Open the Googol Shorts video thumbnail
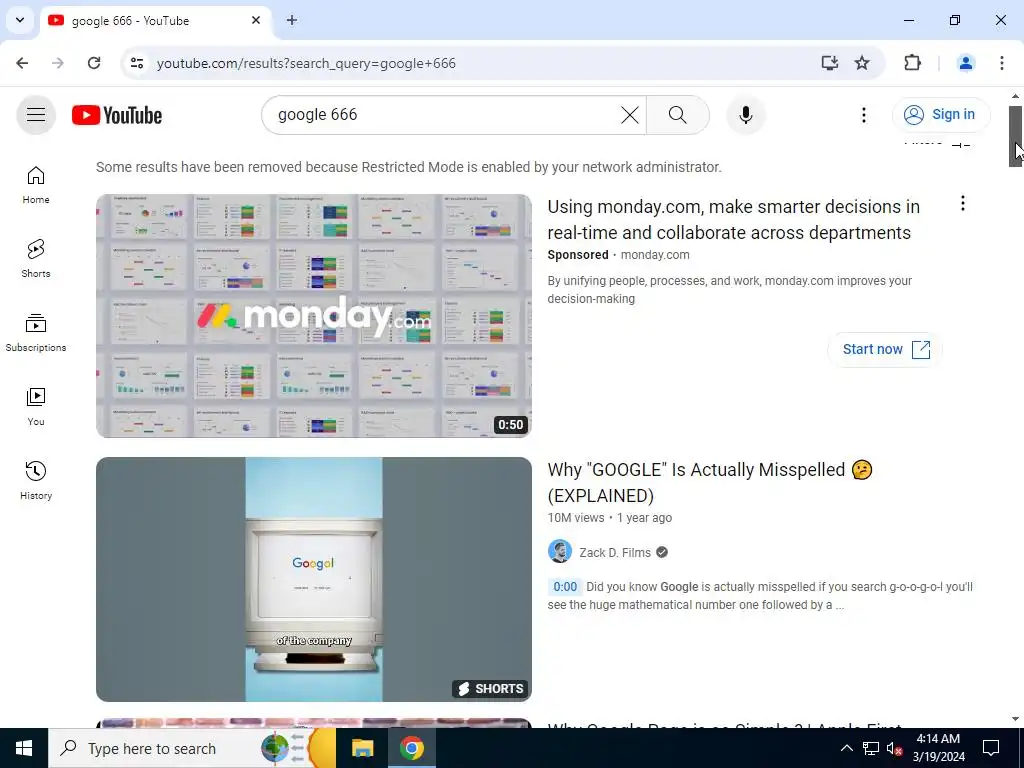This screenshot has height=768, width=1024. [x=314, y=579]
